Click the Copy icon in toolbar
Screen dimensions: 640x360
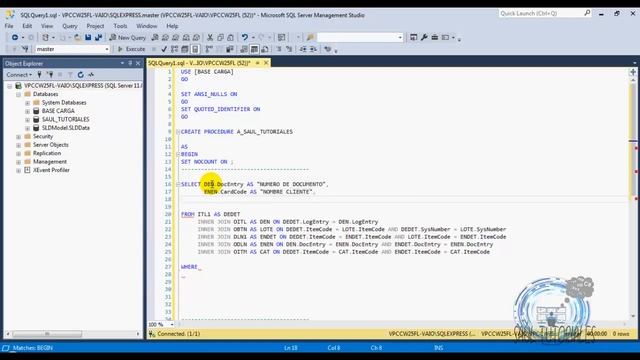[x=220, y=38]
